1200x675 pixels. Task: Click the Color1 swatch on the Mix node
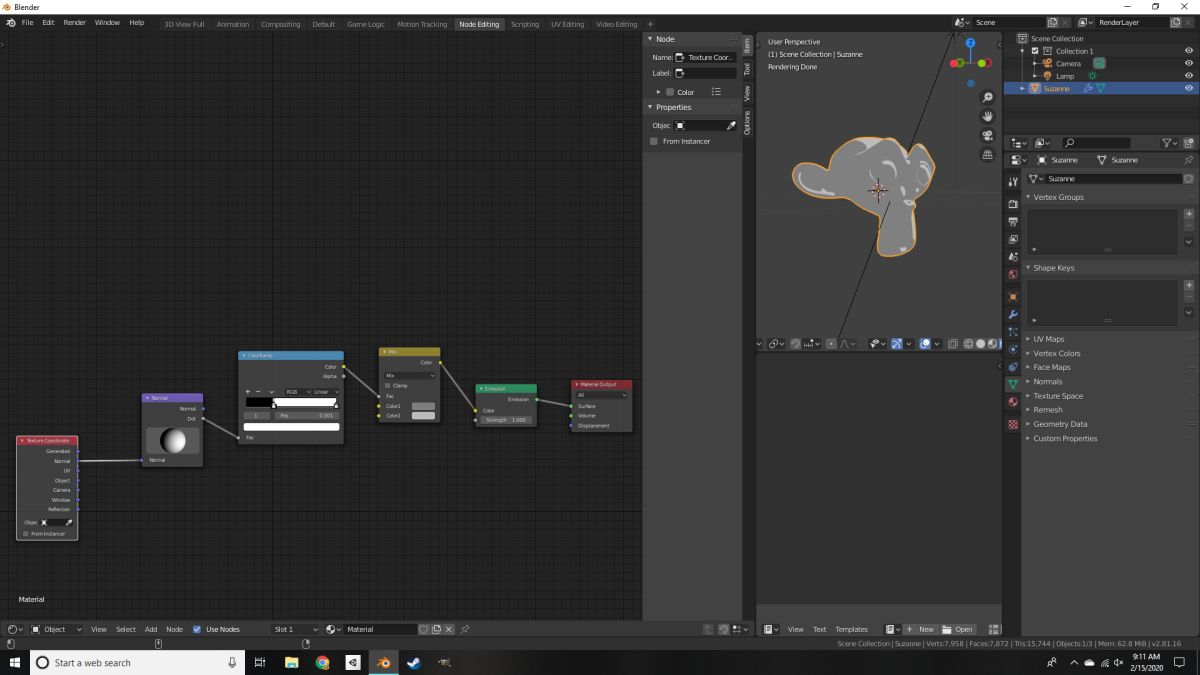pos(423,406)
